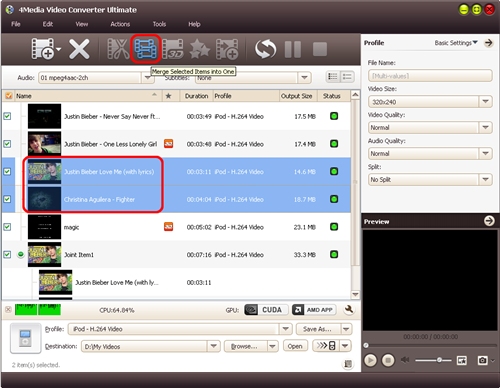Open the Edit menu
Image resolution: width=500 pixels, height=388 pixels.
click(48, 24)
